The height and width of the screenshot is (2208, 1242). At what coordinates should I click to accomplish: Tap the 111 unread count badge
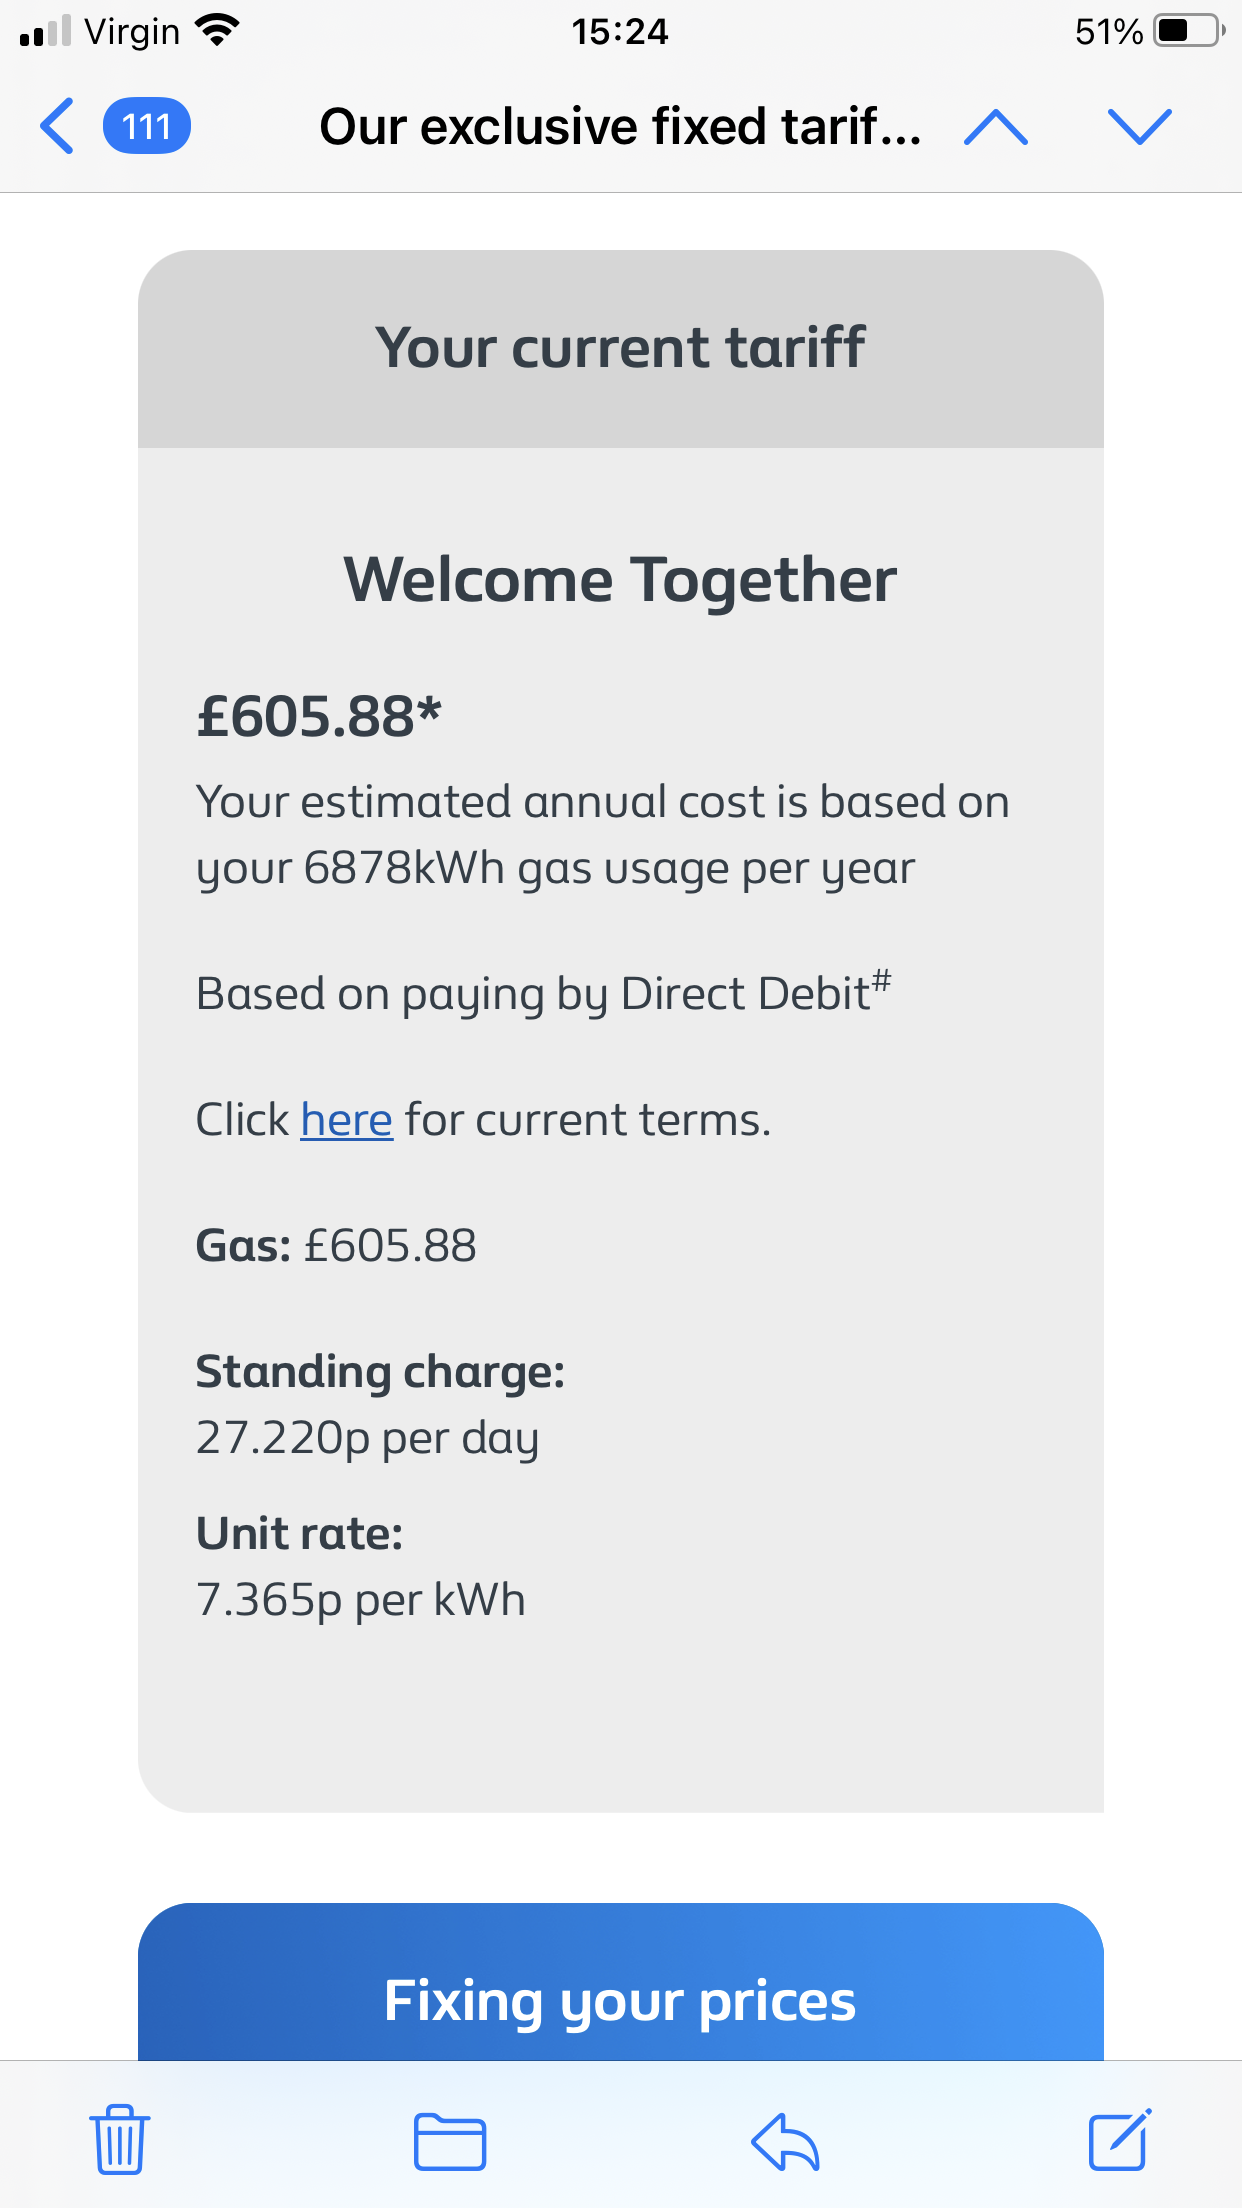click(x=147, y=127)
